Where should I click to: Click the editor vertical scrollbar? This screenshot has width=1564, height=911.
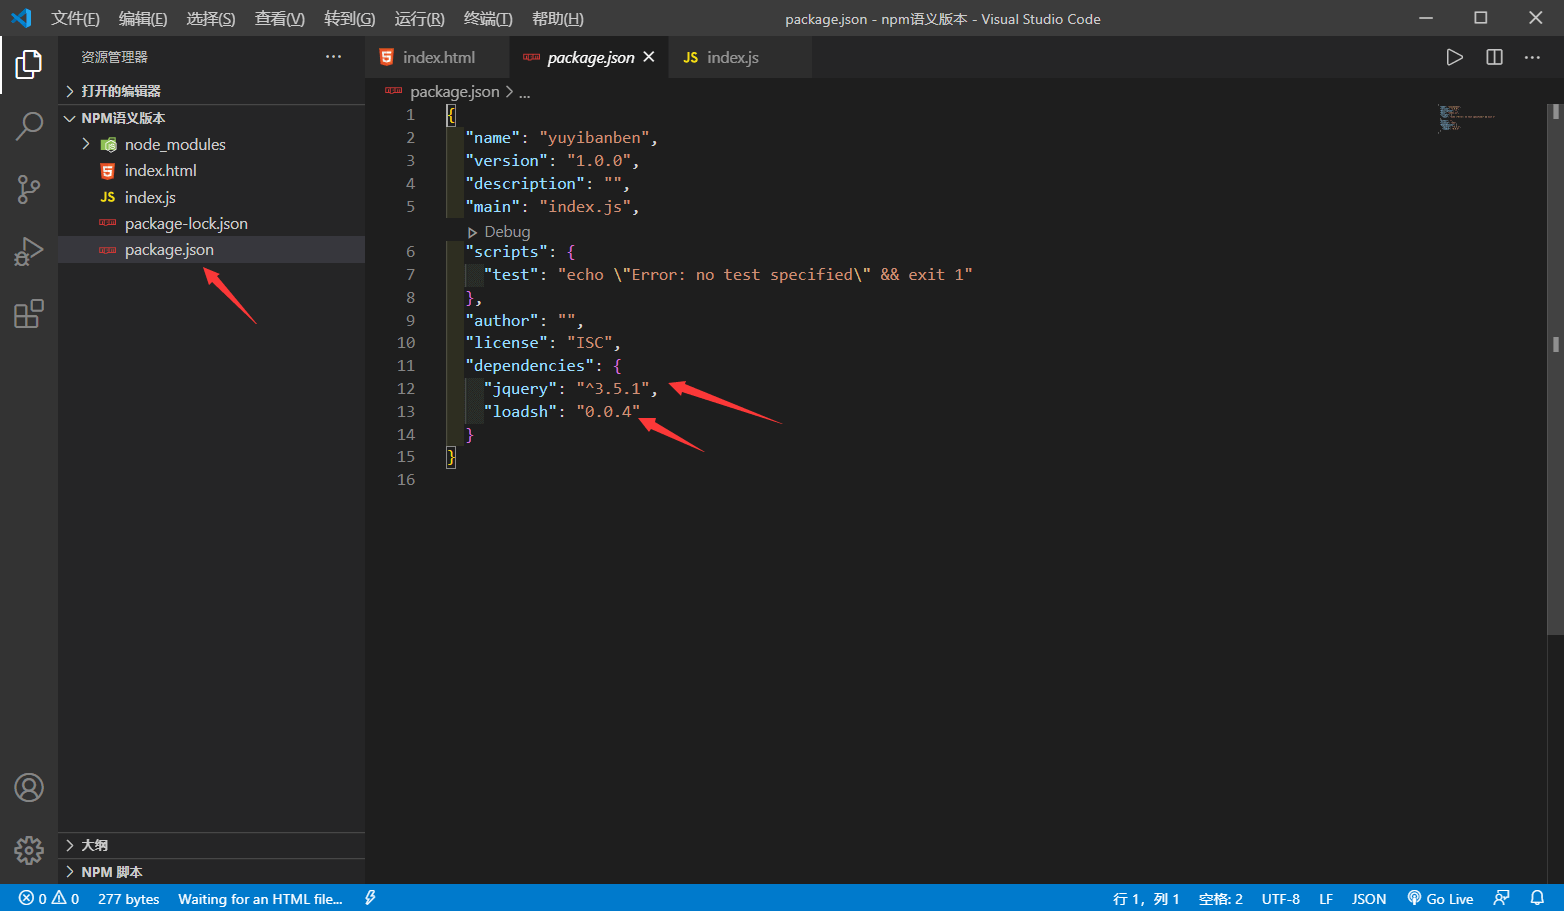coord(1555,369)
